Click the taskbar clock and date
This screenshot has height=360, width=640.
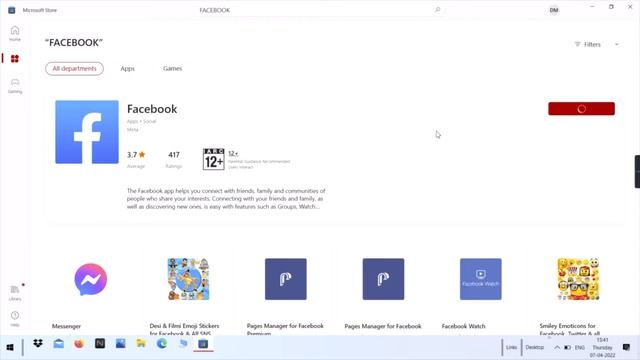pos(602,347)
